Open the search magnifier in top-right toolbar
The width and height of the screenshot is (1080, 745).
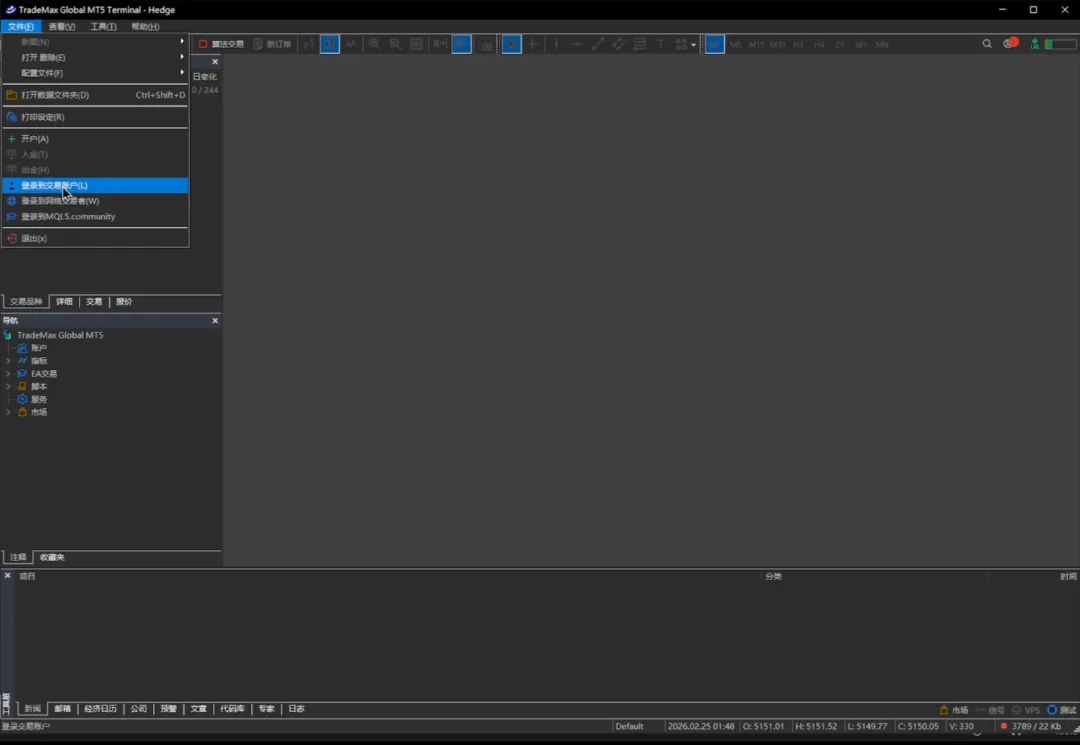point(987,44)
